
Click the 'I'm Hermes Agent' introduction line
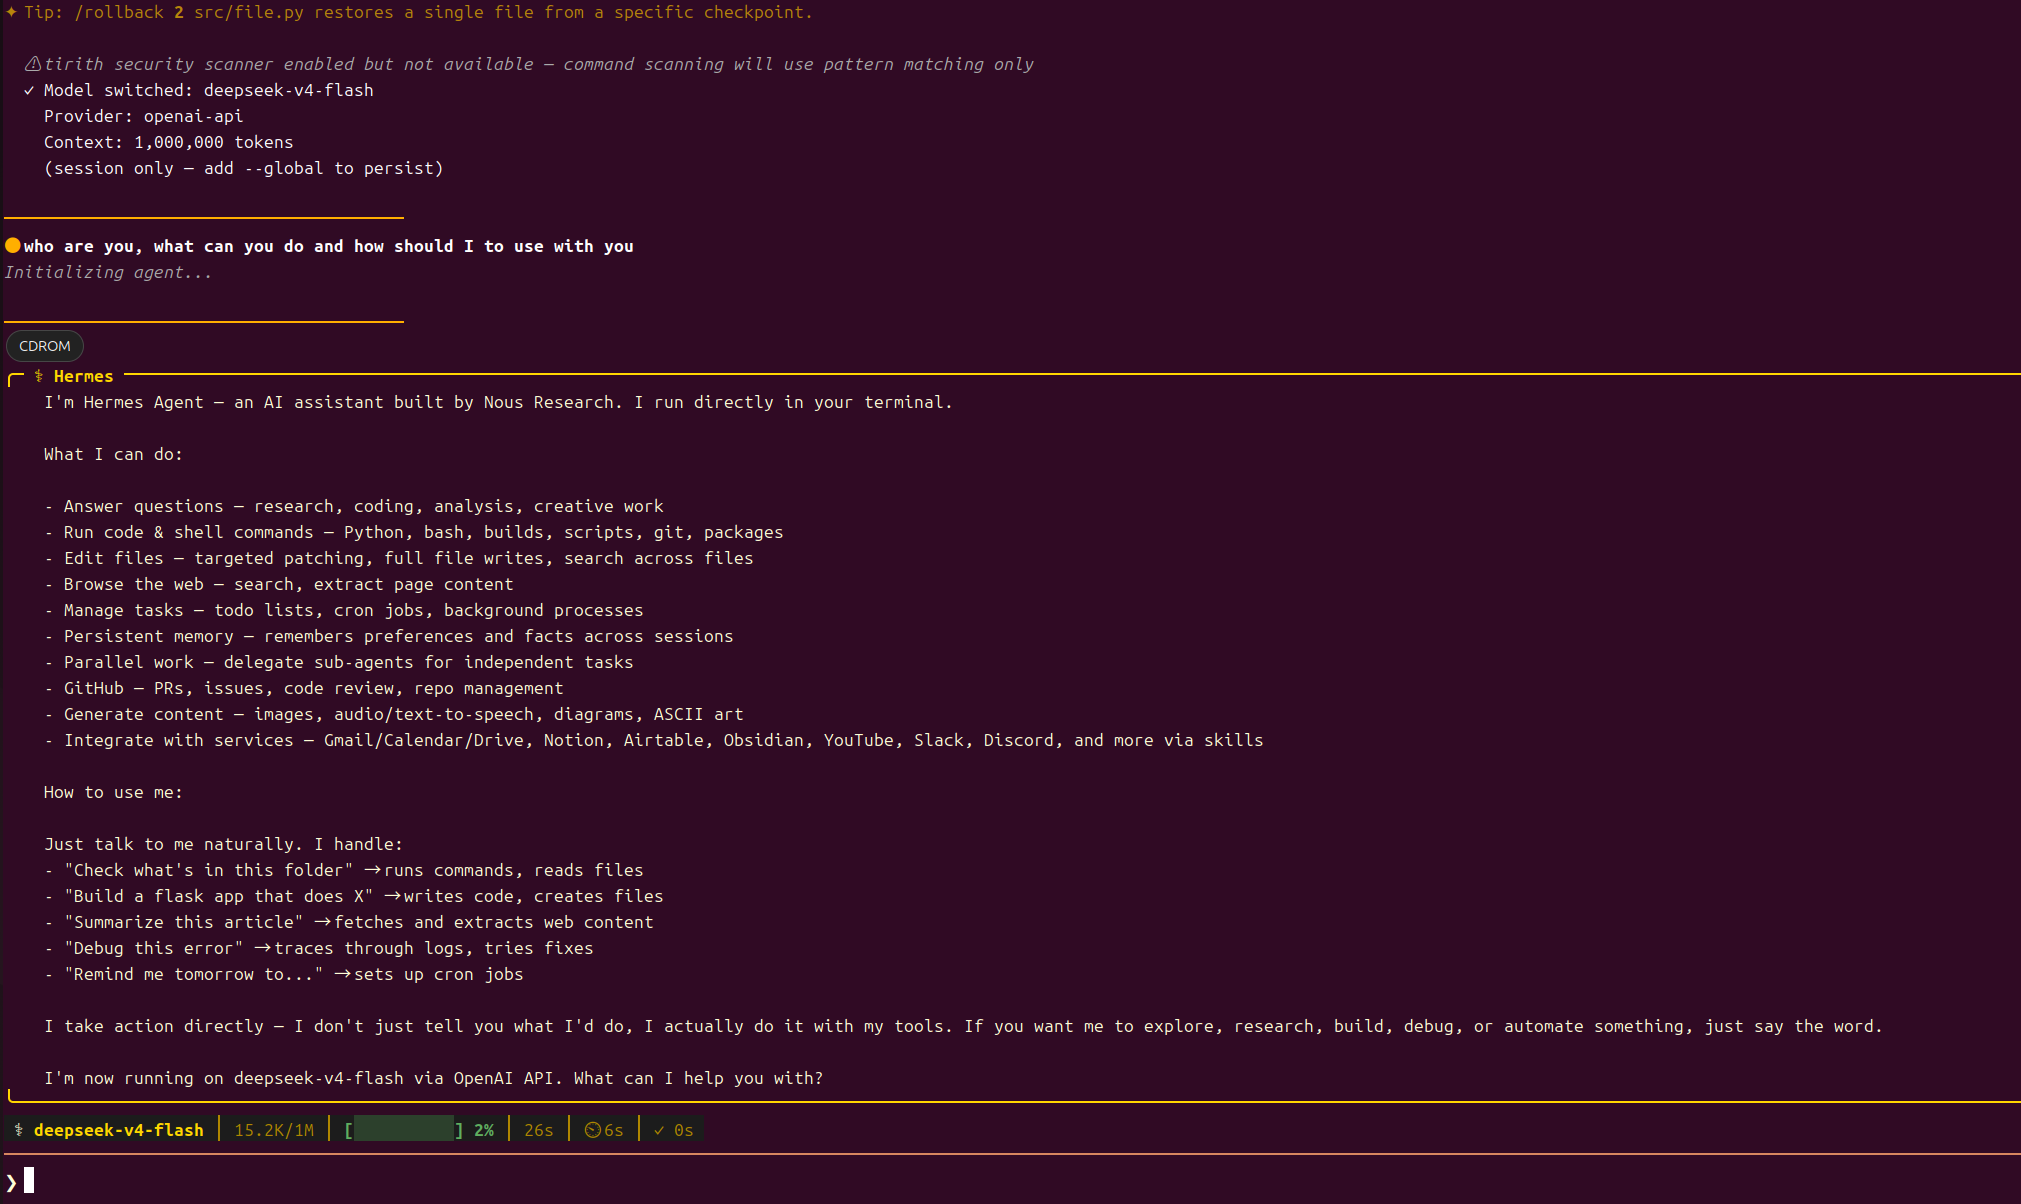point(498,402)
